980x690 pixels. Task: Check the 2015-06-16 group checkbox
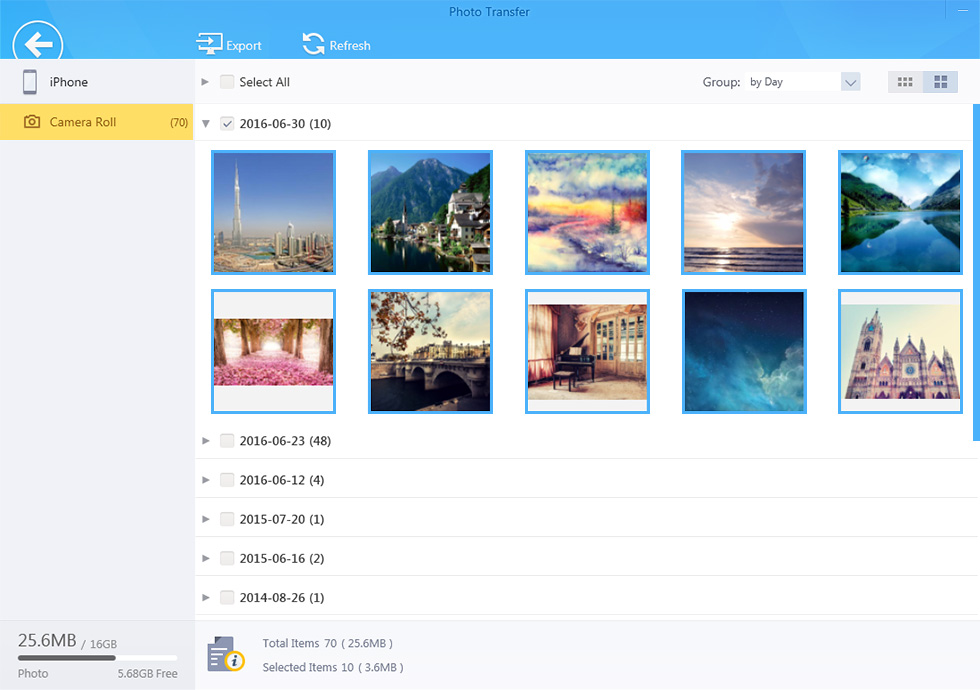227,558
